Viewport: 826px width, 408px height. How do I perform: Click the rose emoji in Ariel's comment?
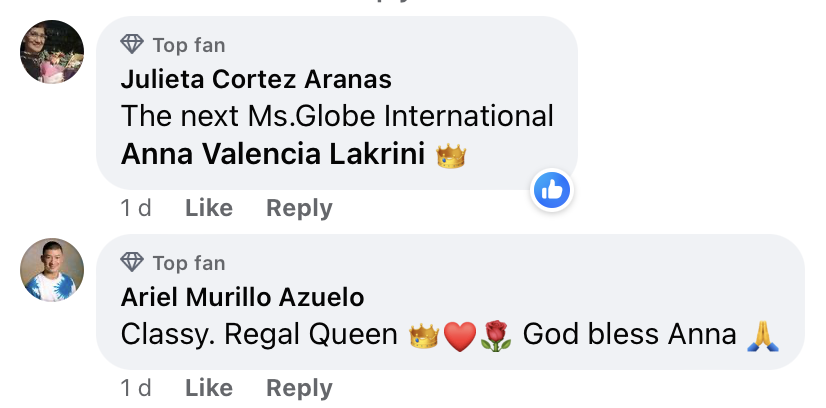[x=496, y=336]
